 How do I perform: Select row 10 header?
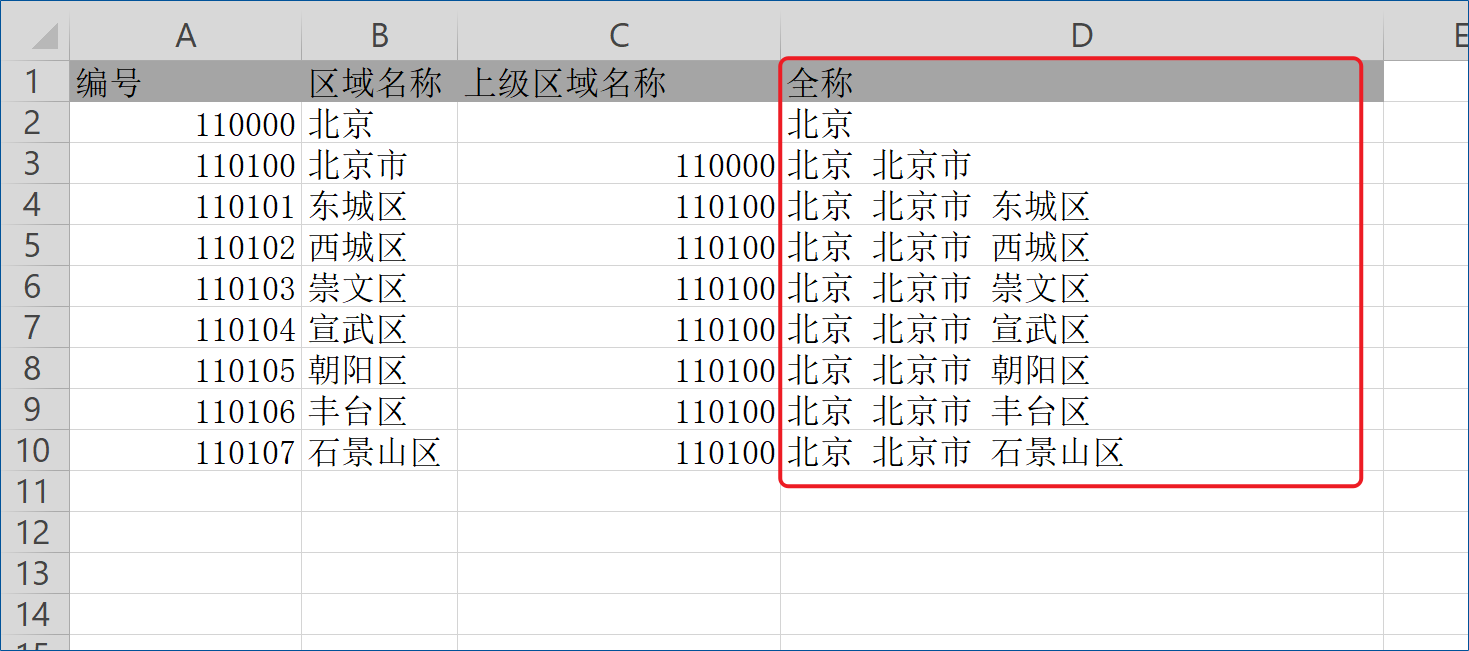[34, 450]
